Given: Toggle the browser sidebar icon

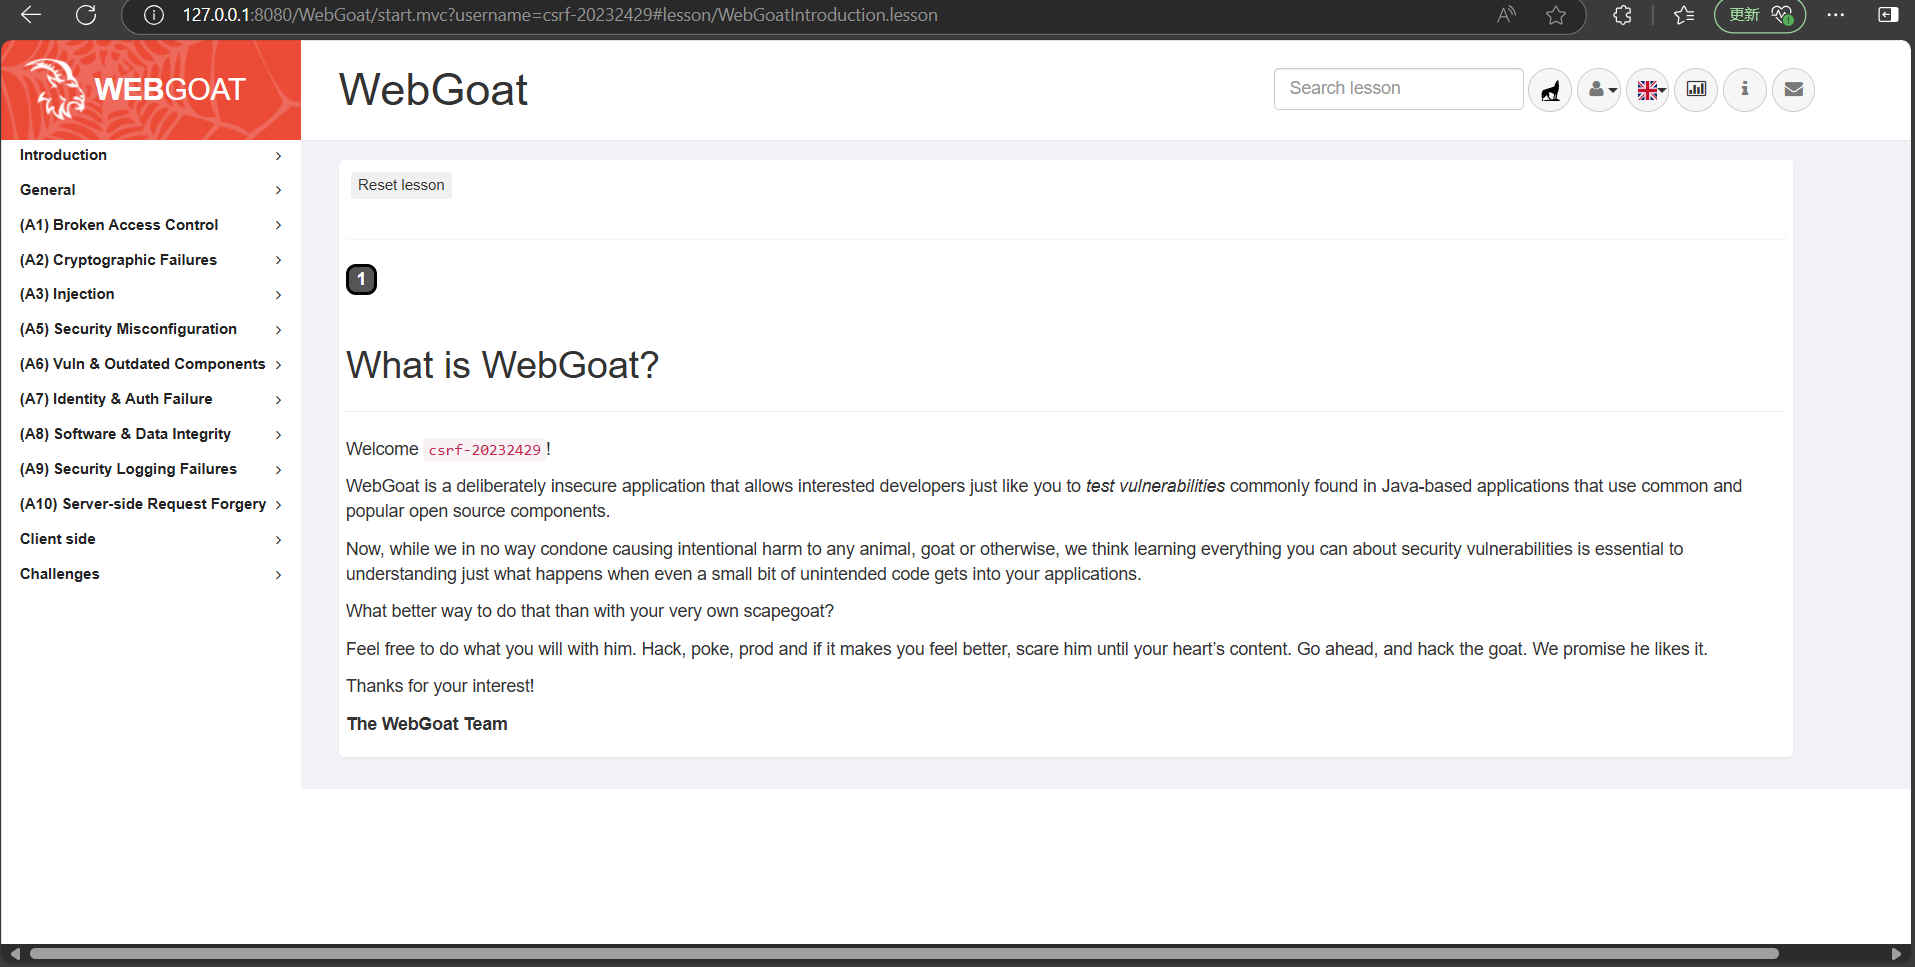Looking at the screenshot, I should [x=1888, y=15].
